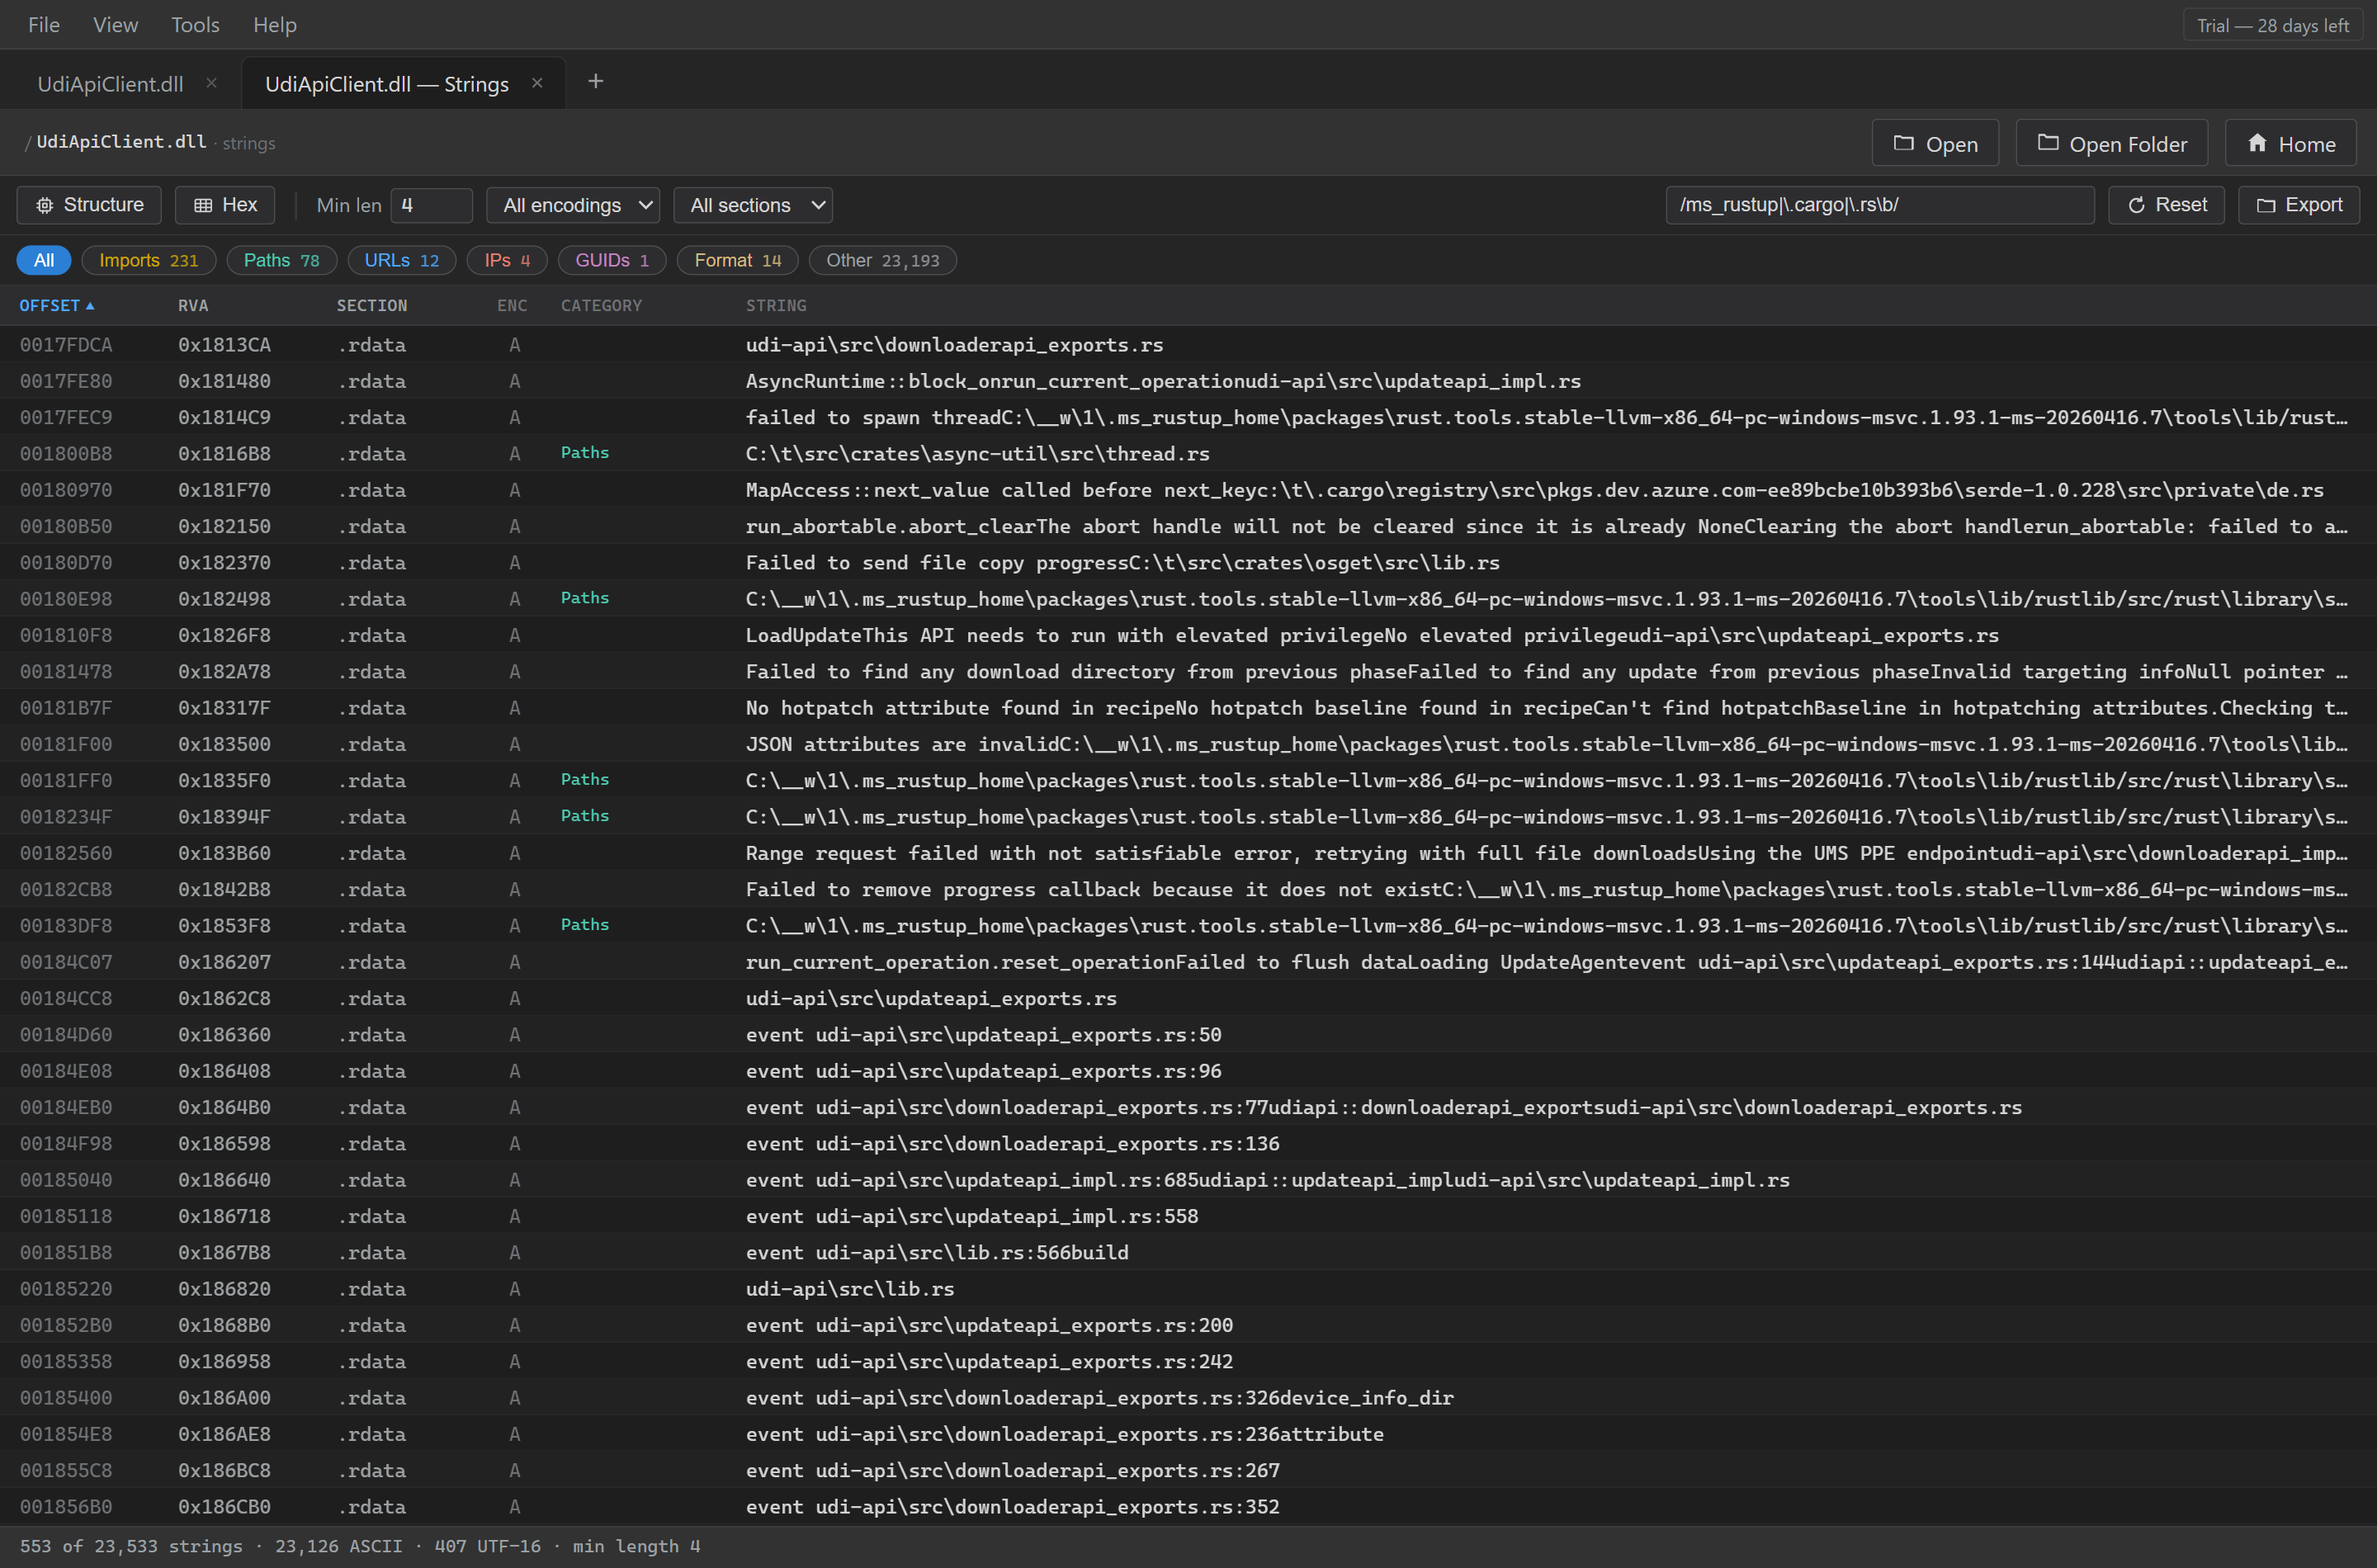Click RVA 0x182370 cell
This screenshot has width=2377, height=1568.
point(224,563)
